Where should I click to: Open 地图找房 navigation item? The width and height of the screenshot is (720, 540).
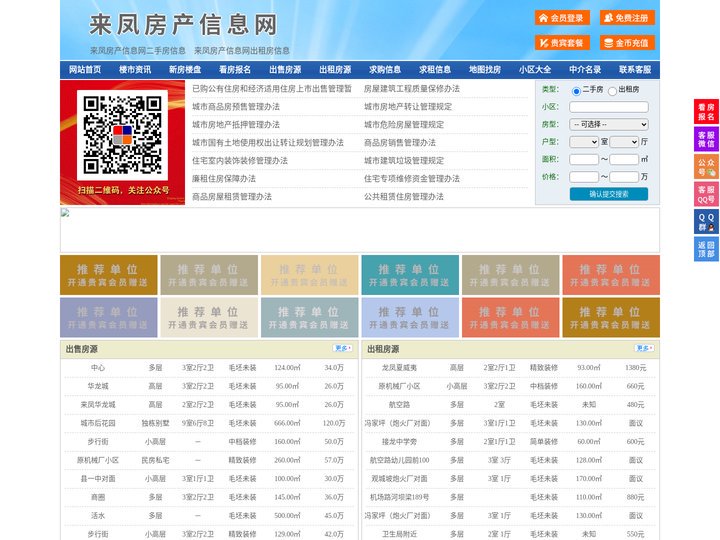click(x=485, y=70)
